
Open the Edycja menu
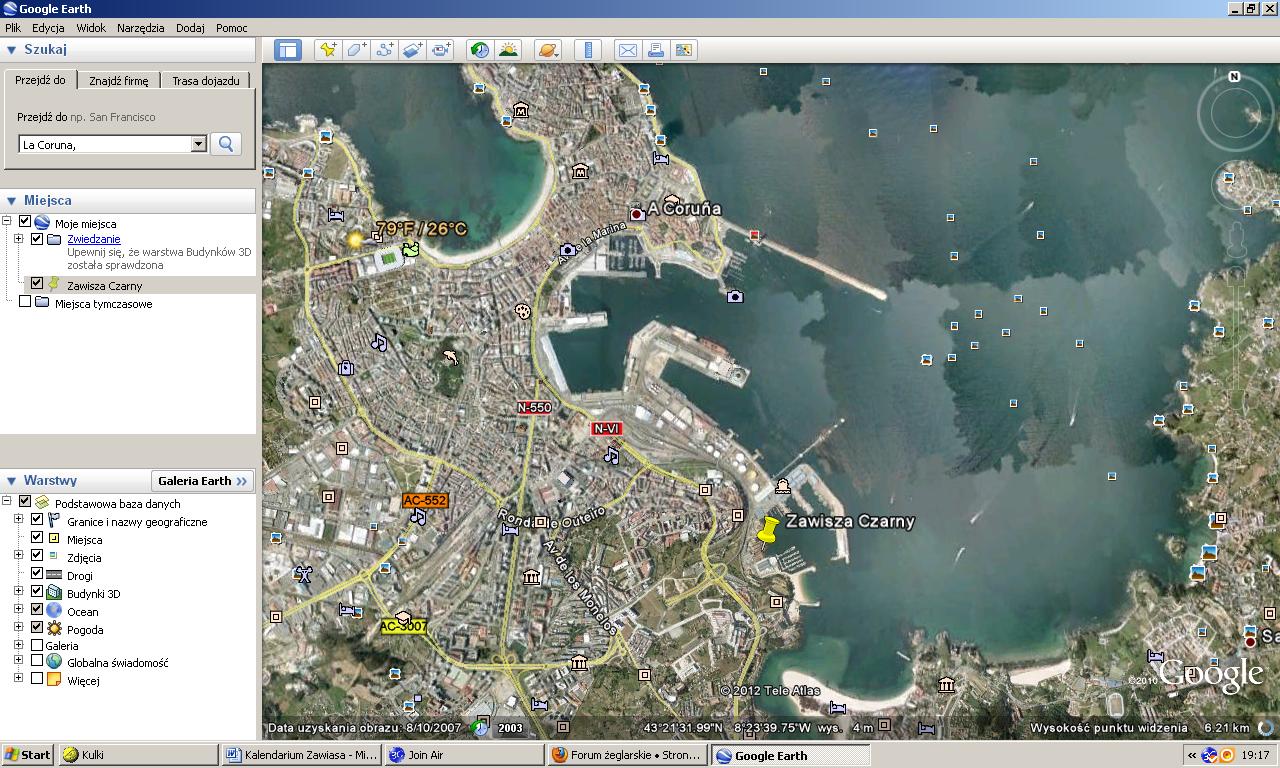point(48,28)
